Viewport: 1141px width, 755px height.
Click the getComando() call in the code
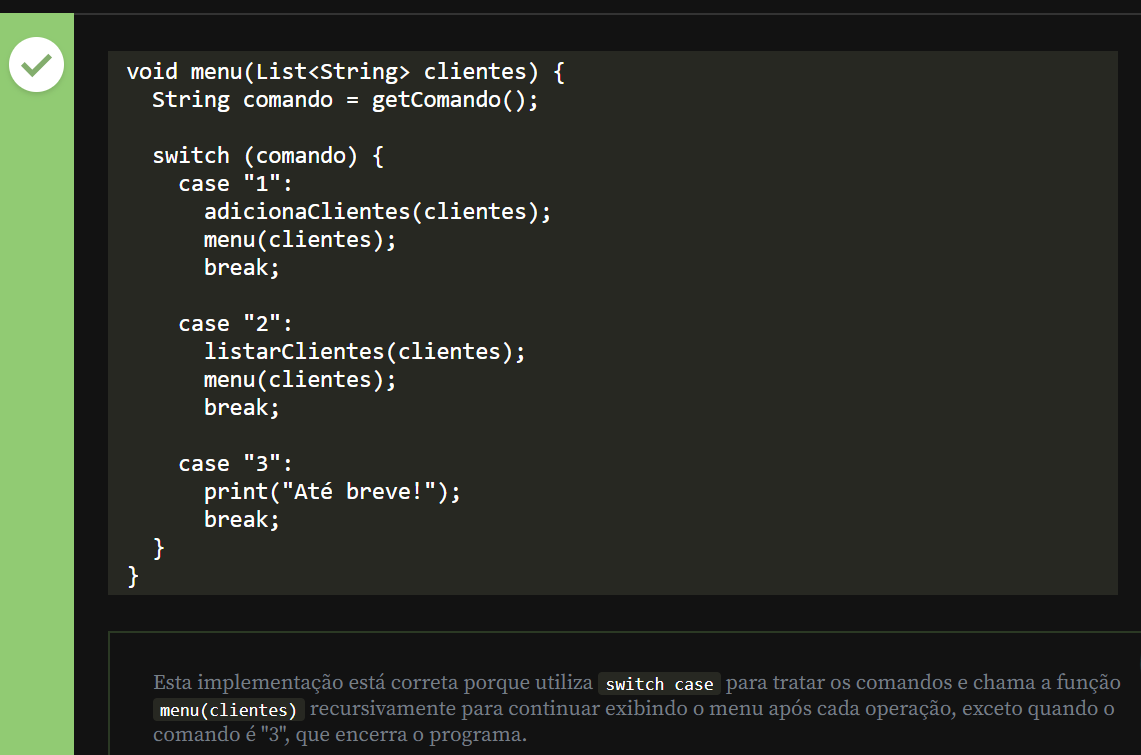point(454,100)
